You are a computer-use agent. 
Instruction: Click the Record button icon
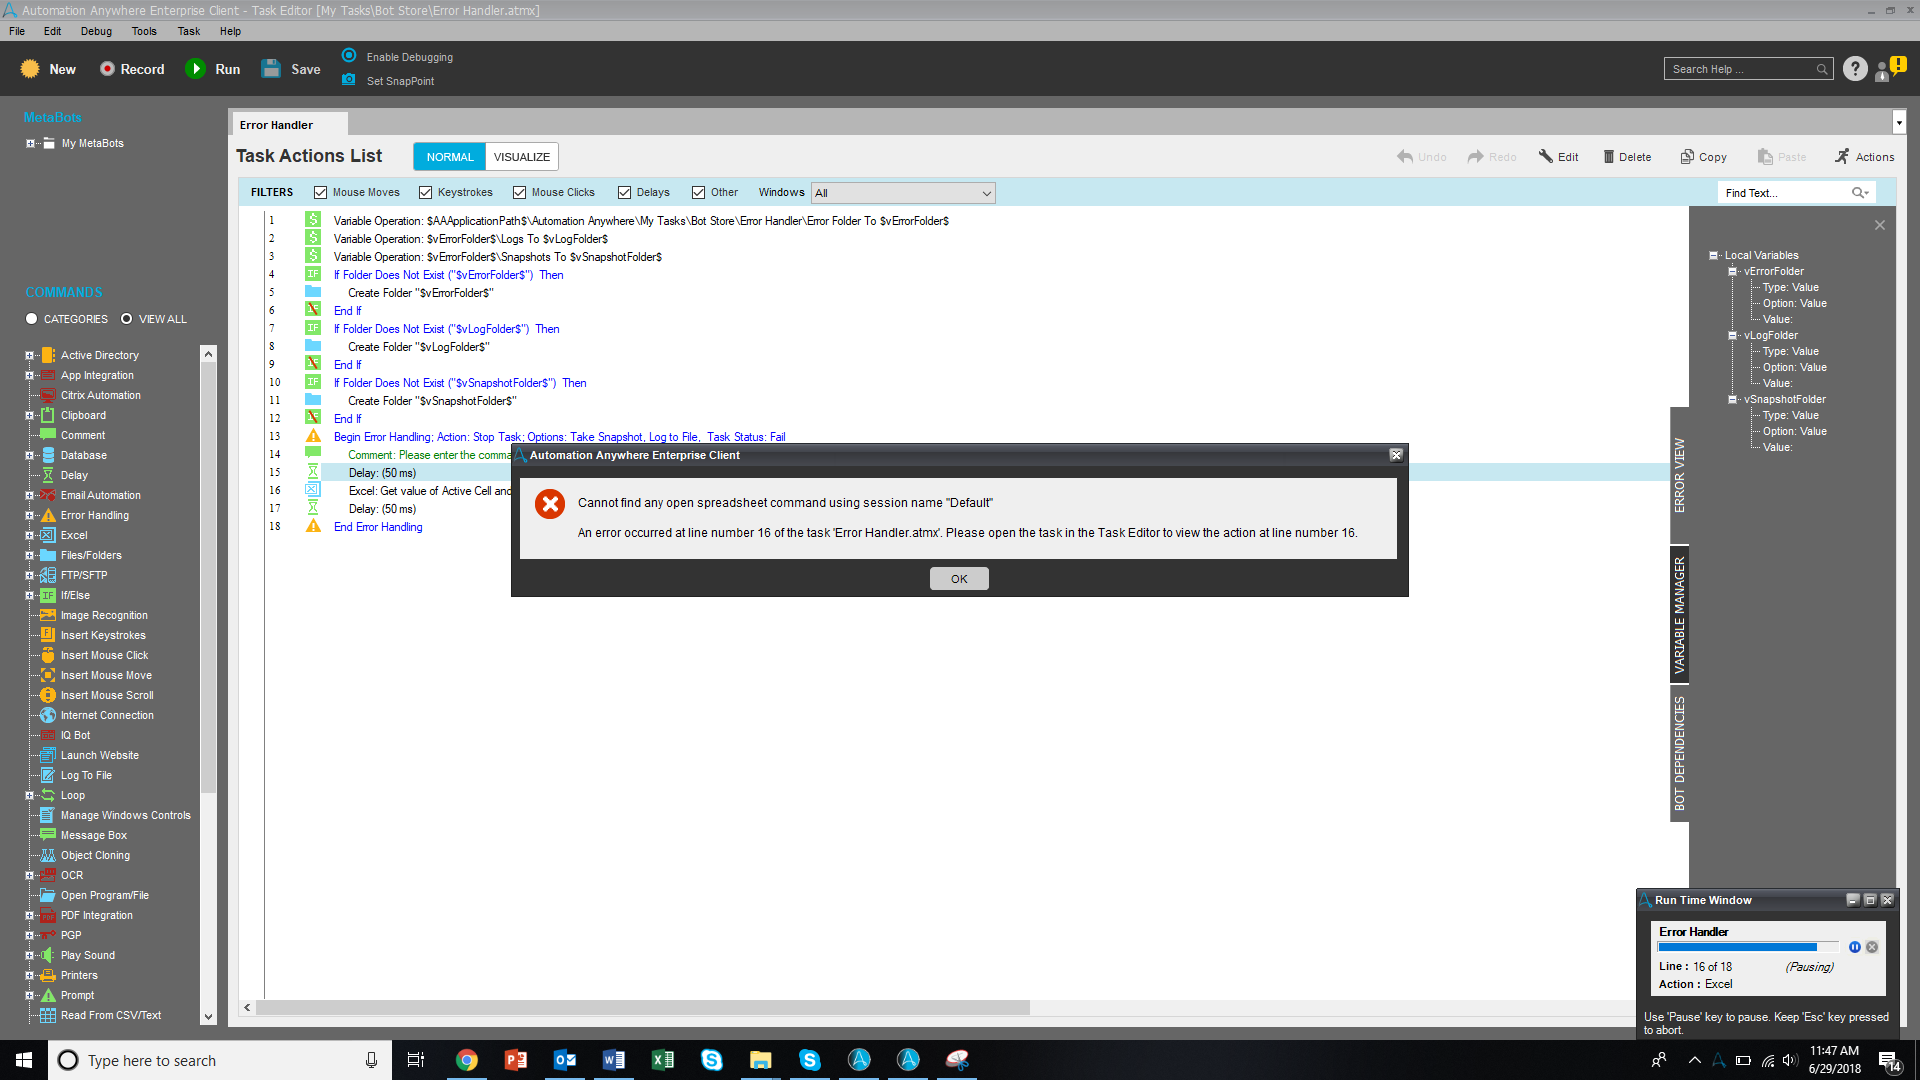(x=107, y=69)
